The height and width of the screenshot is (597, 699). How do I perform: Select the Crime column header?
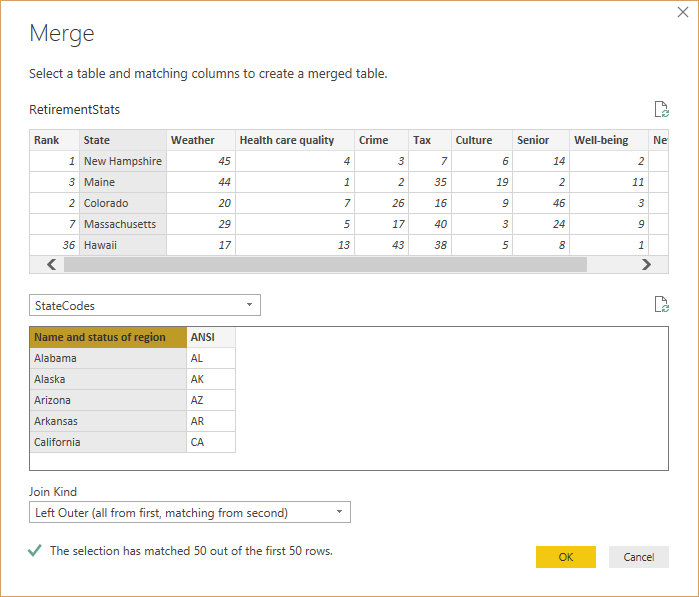(x=382, y=140)
